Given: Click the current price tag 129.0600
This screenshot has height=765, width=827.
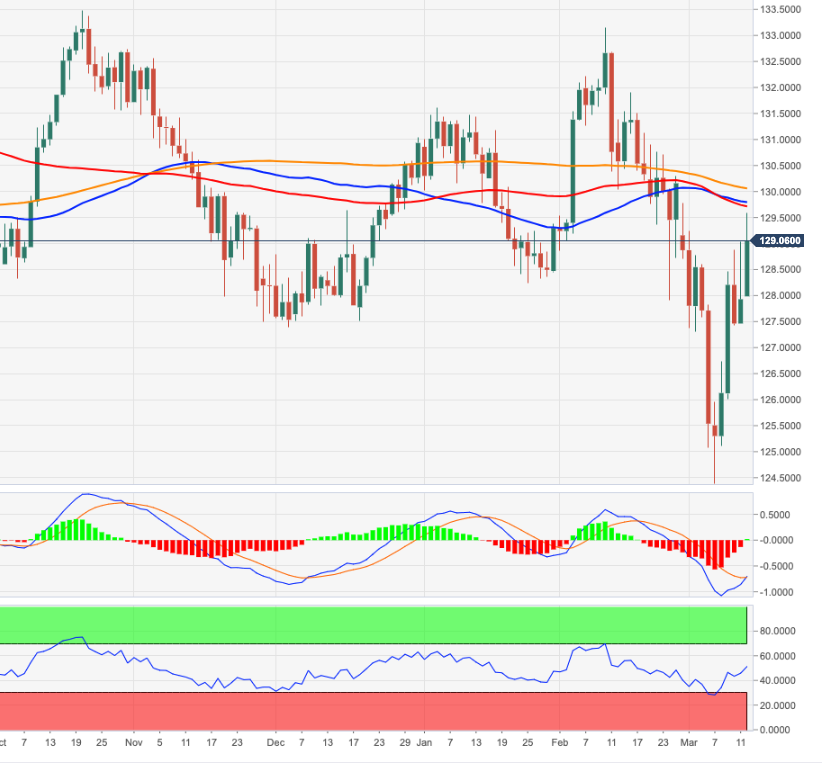Looking at the screenshot, I should click(x=785, y=241).
